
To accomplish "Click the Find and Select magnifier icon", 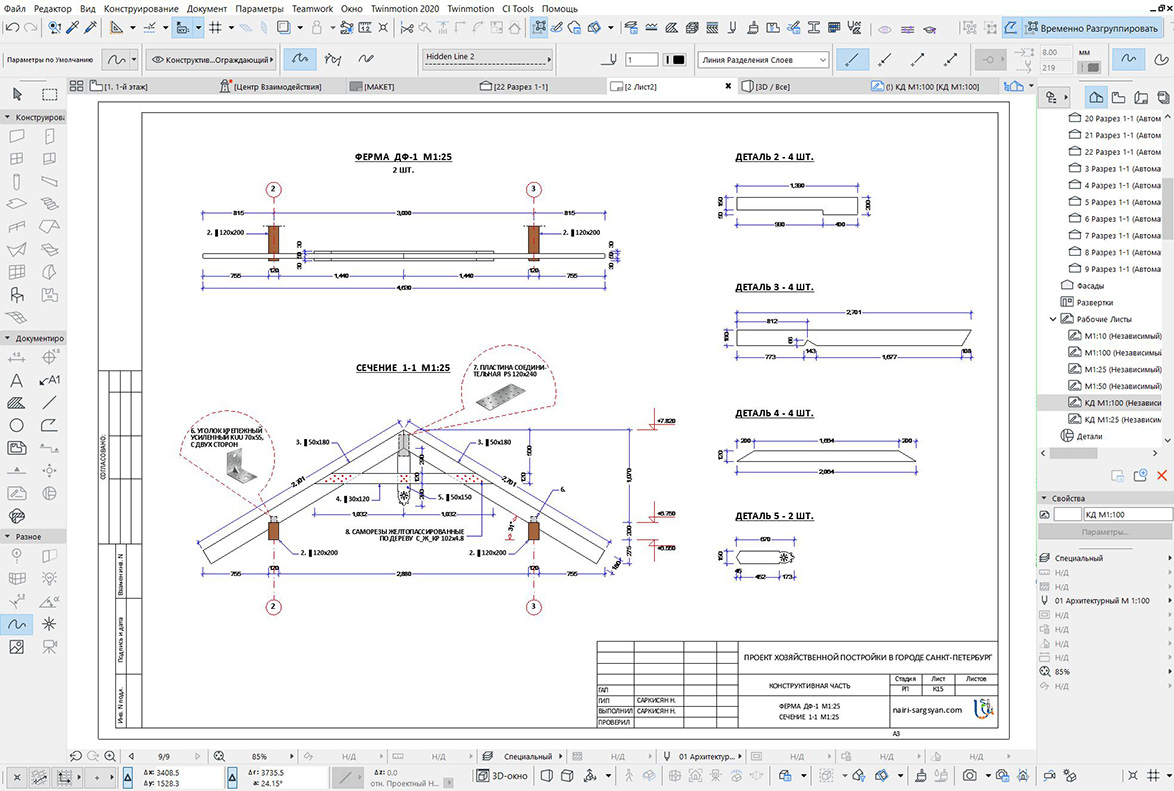I will click(x=54, y=28).
